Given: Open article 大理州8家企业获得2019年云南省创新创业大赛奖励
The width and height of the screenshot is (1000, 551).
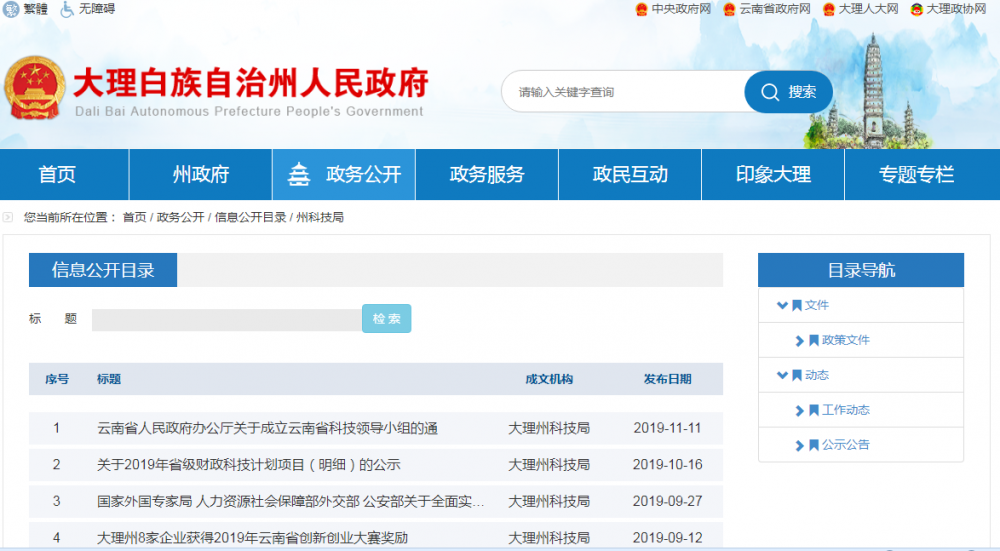Looking at the screenshot, I should click(253, 538).
